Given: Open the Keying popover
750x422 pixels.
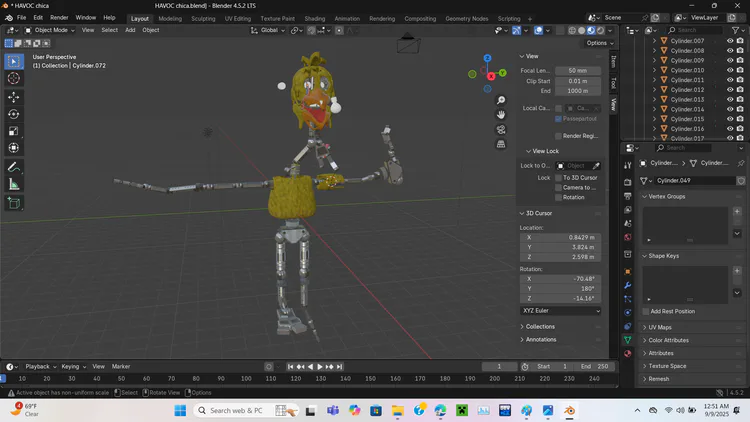Looking at the screenshot, I should [73, 366].
